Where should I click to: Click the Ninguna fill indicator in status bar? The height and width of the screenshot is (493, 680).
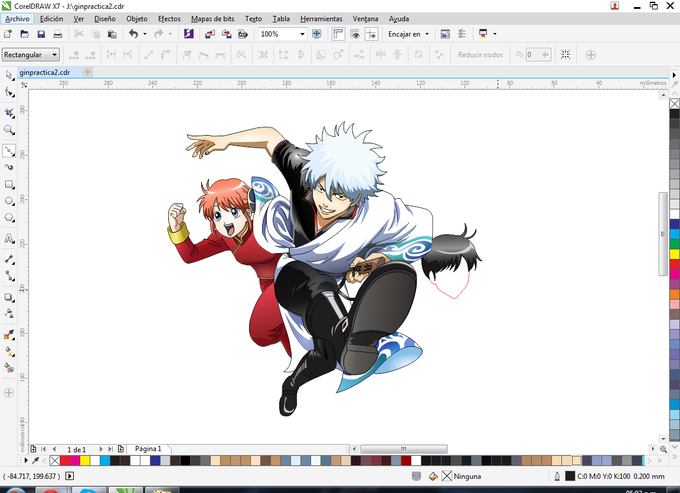(461, 476)
